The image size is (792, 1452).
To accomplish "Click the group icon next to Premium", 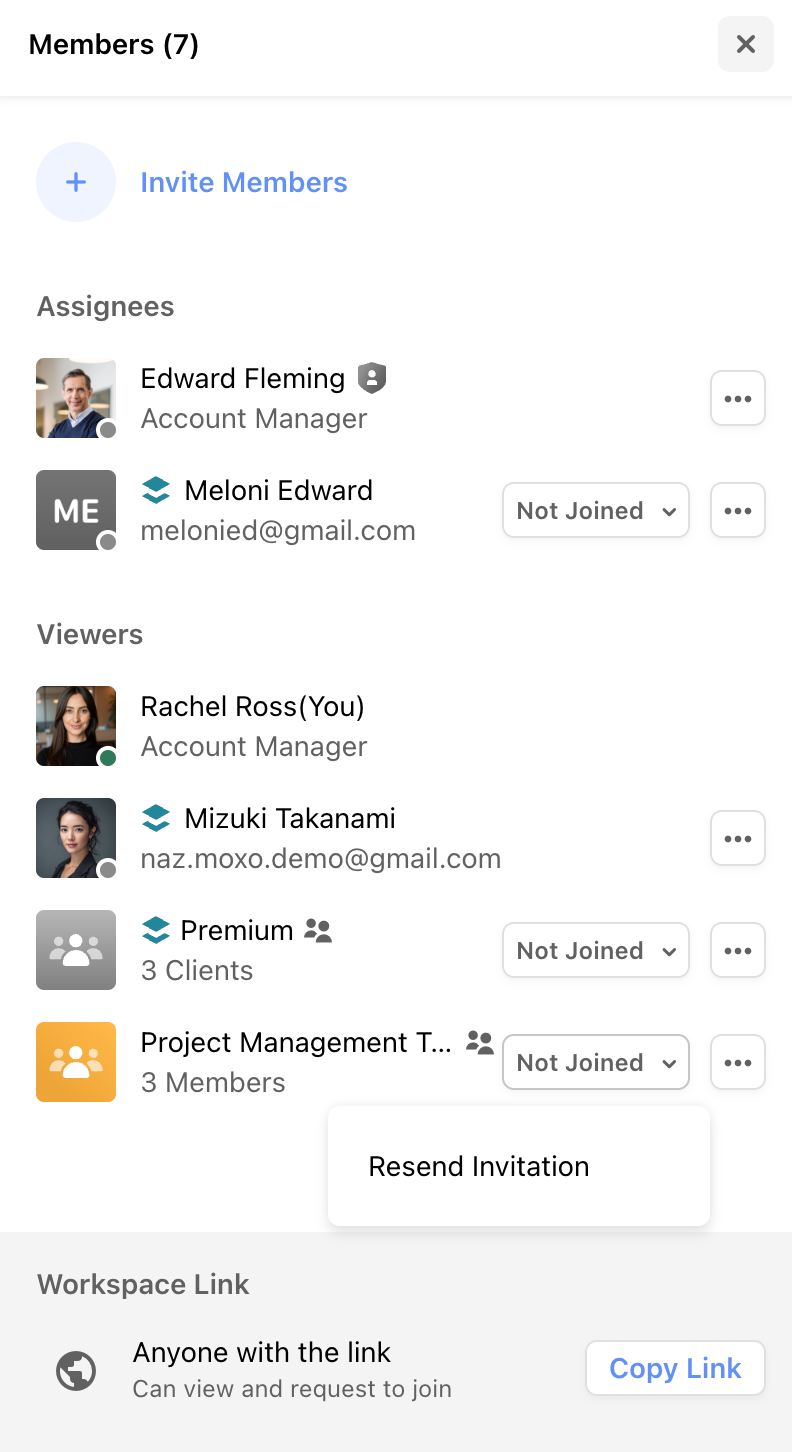I will pos(318,931).
